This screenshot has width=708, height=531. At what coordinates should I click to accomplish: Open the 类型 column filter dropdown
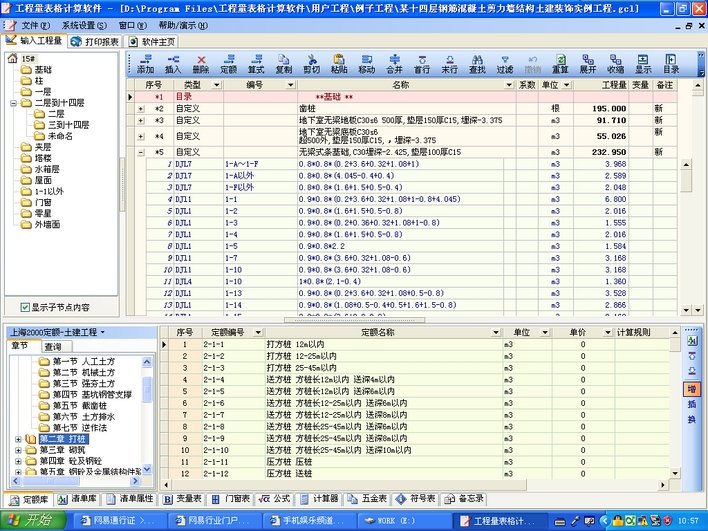point(217,85)
